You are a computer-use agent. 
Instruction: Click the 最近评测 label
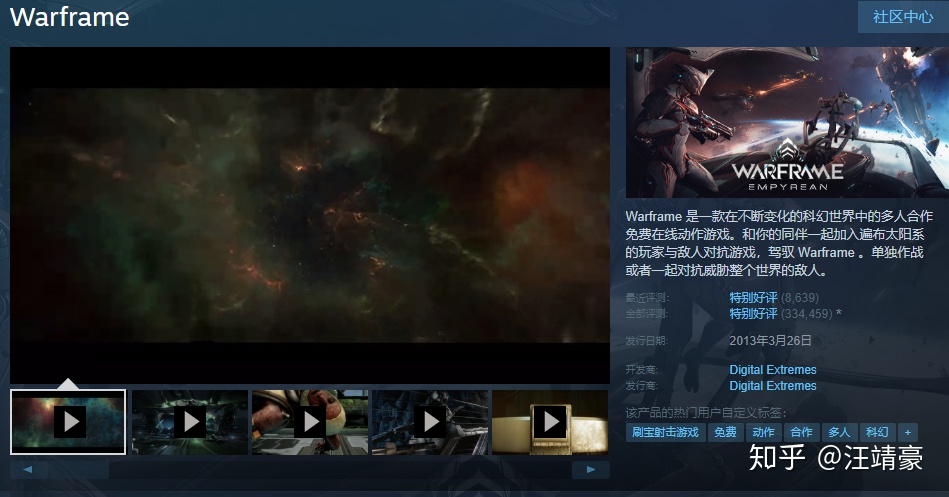coord(647,298)
